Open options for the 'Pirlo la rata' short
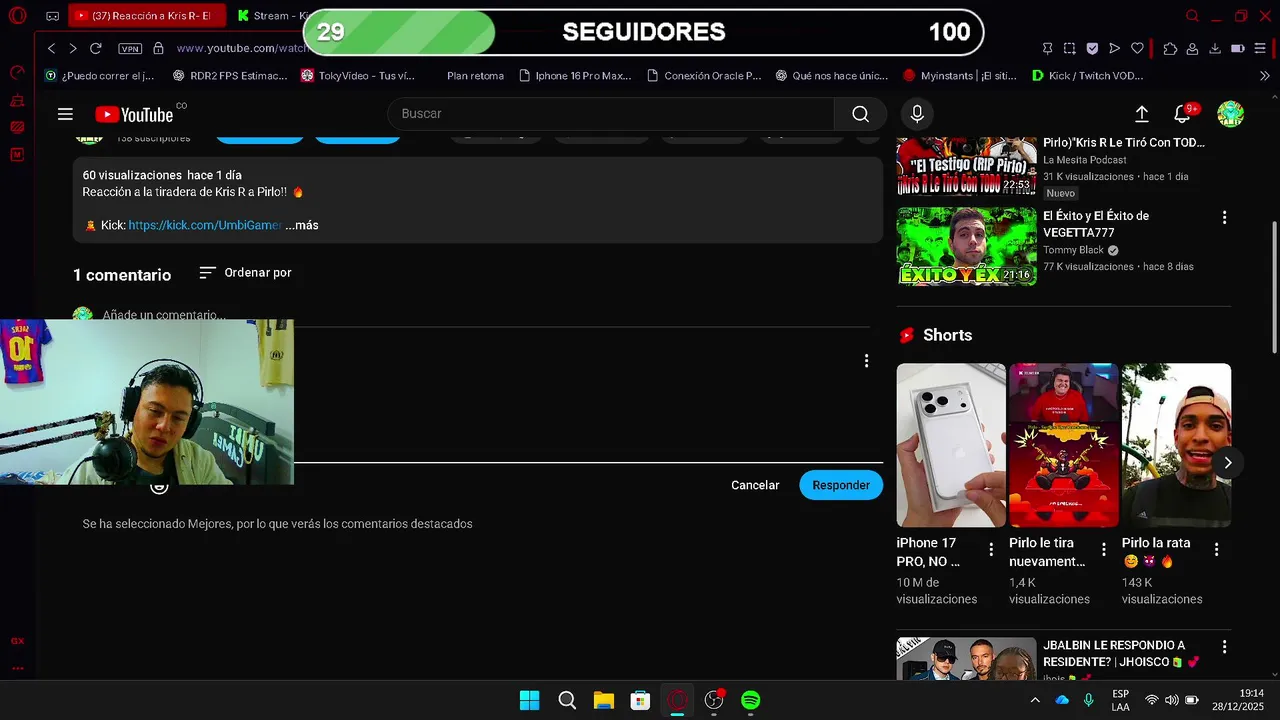The image size is (1280, 720). click(1217, 549)
